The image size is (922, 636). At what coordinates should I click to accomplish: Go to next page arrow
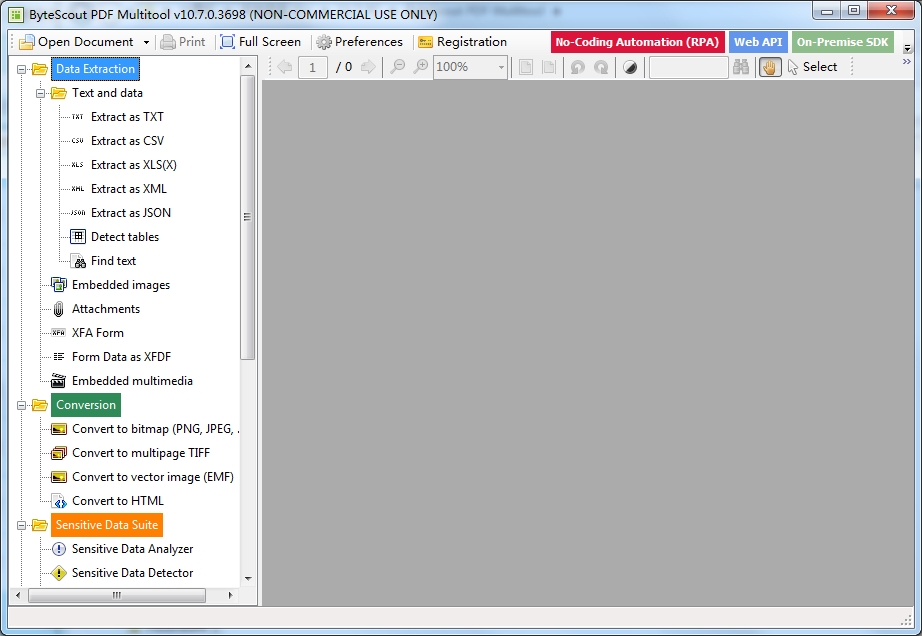tap(368, 67)
